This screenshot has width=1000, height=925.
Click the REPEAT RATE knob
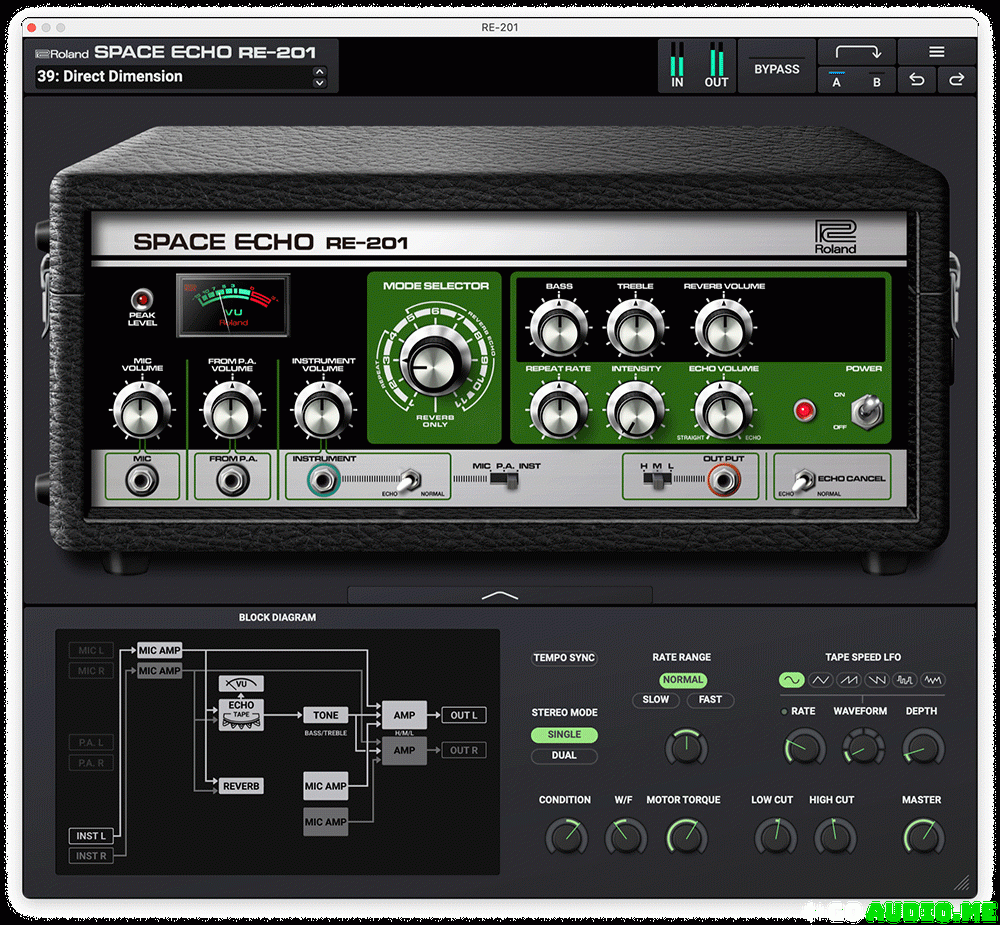click(x=559, y=411)
